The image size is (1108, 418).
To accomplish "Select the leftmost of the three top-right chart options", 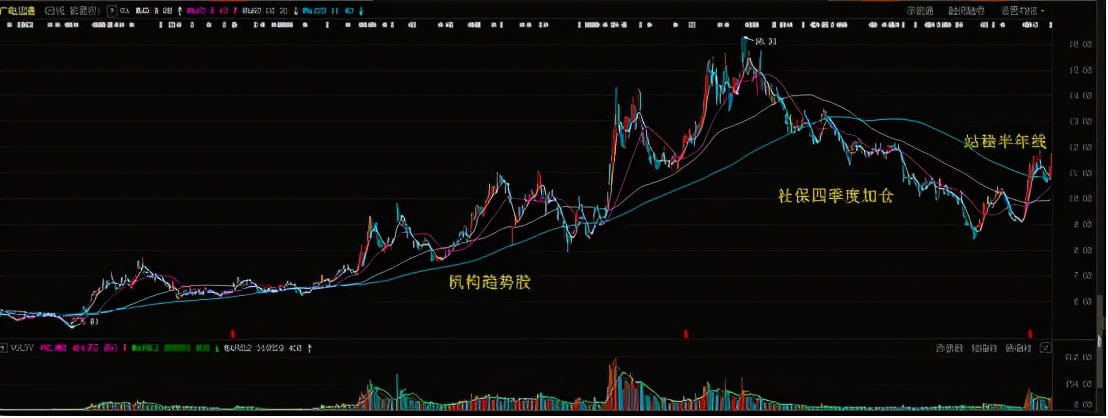I will coord(918,10).
